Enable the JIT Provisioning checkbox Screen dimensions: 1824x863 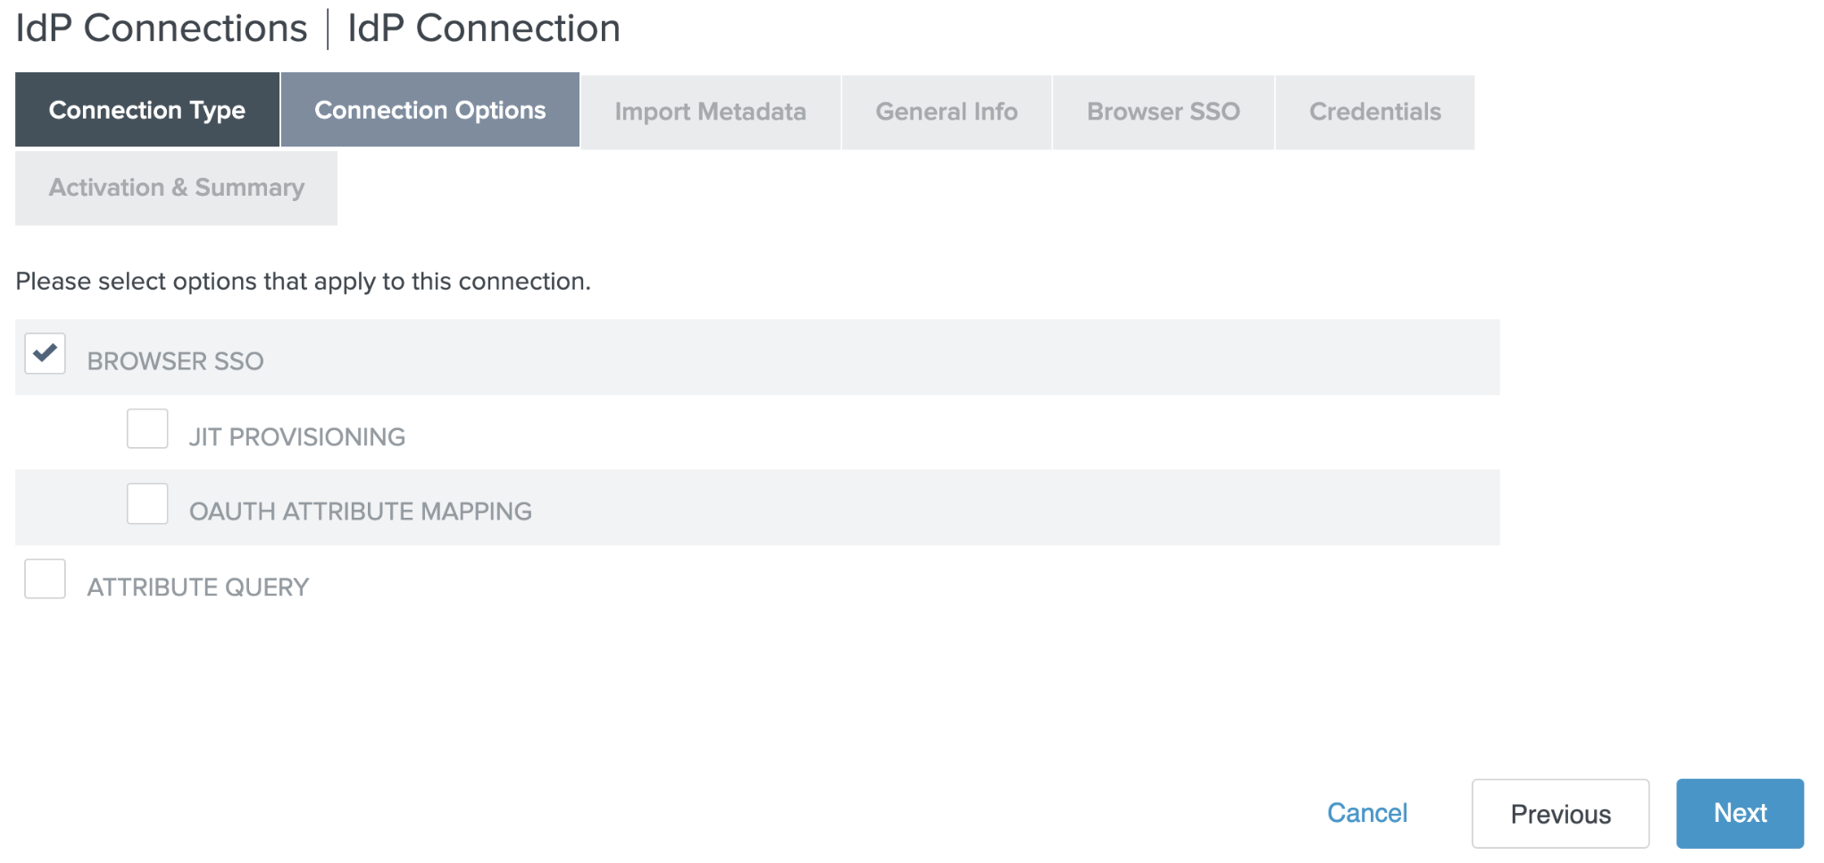click(x=147, y=429)
